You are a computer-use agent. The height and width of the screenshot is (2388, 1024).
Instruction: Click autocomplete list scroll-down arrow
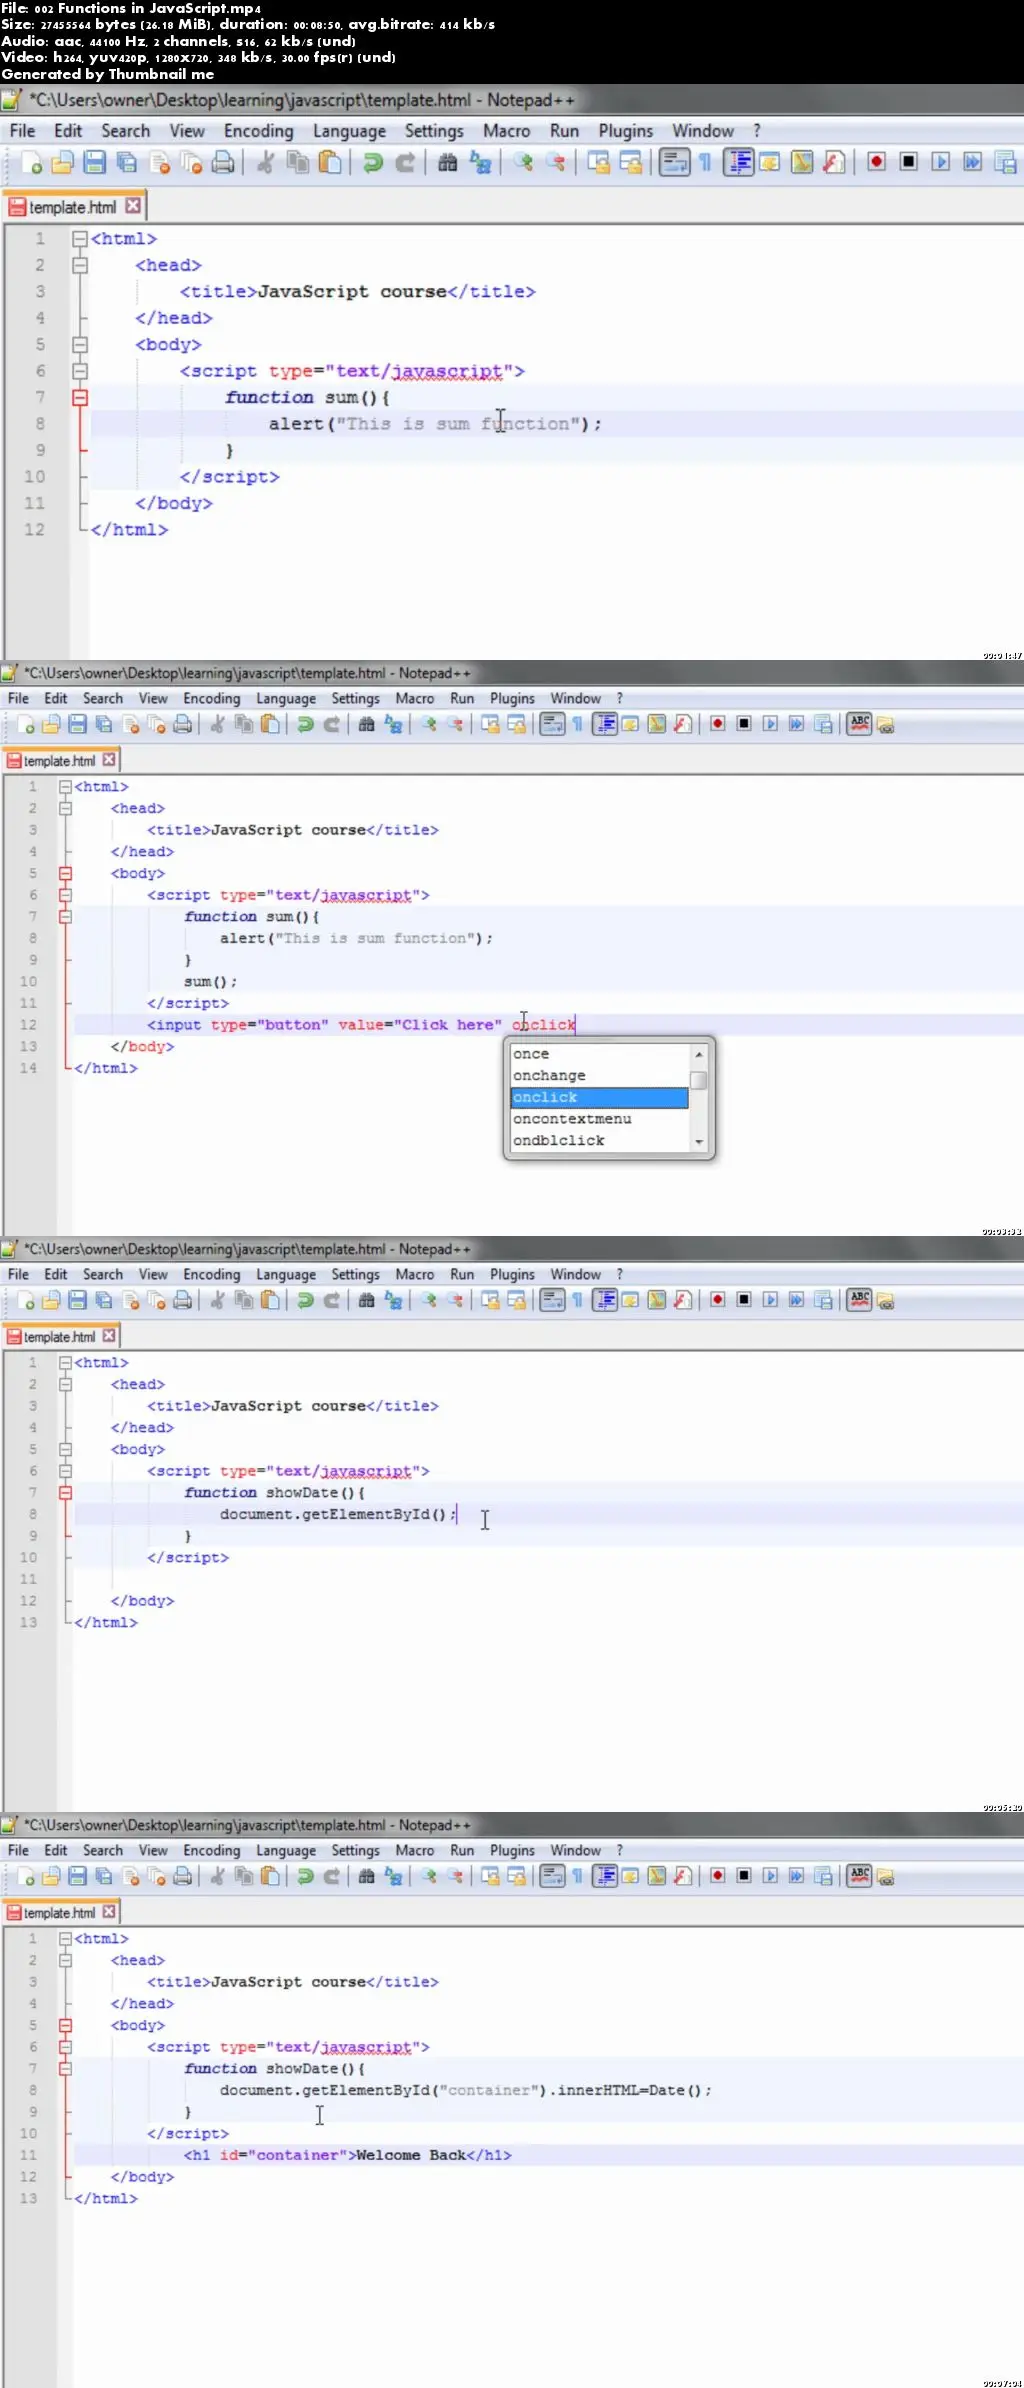[x=699, y=1142]
